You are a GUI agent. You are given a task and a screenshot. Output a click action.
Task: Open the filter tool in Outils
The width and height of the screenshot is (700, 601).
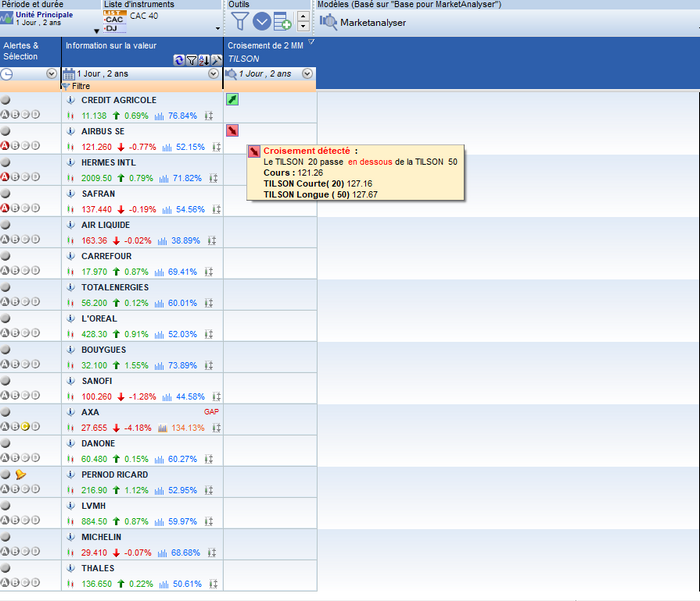pos(240,21)
